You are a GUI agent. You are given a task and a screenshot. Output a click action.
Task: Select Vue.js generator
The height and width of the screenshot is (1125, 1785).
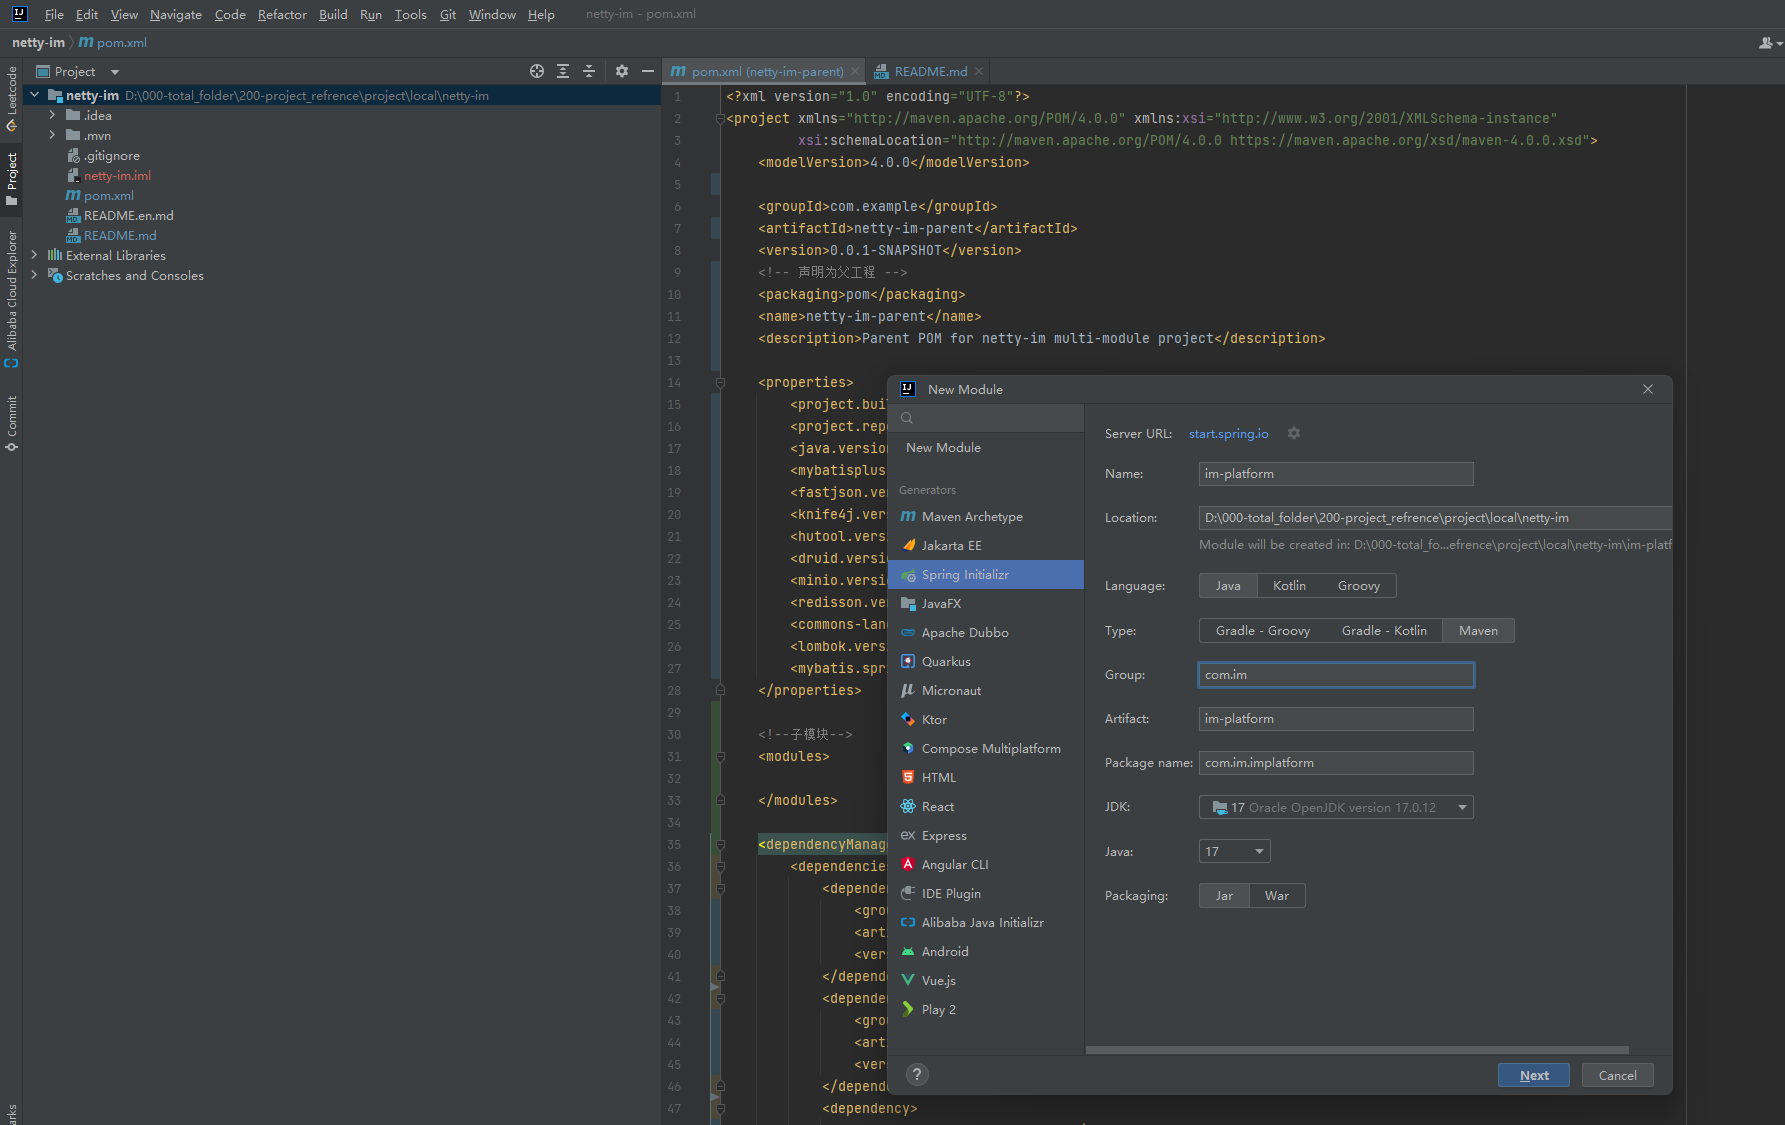985,981
